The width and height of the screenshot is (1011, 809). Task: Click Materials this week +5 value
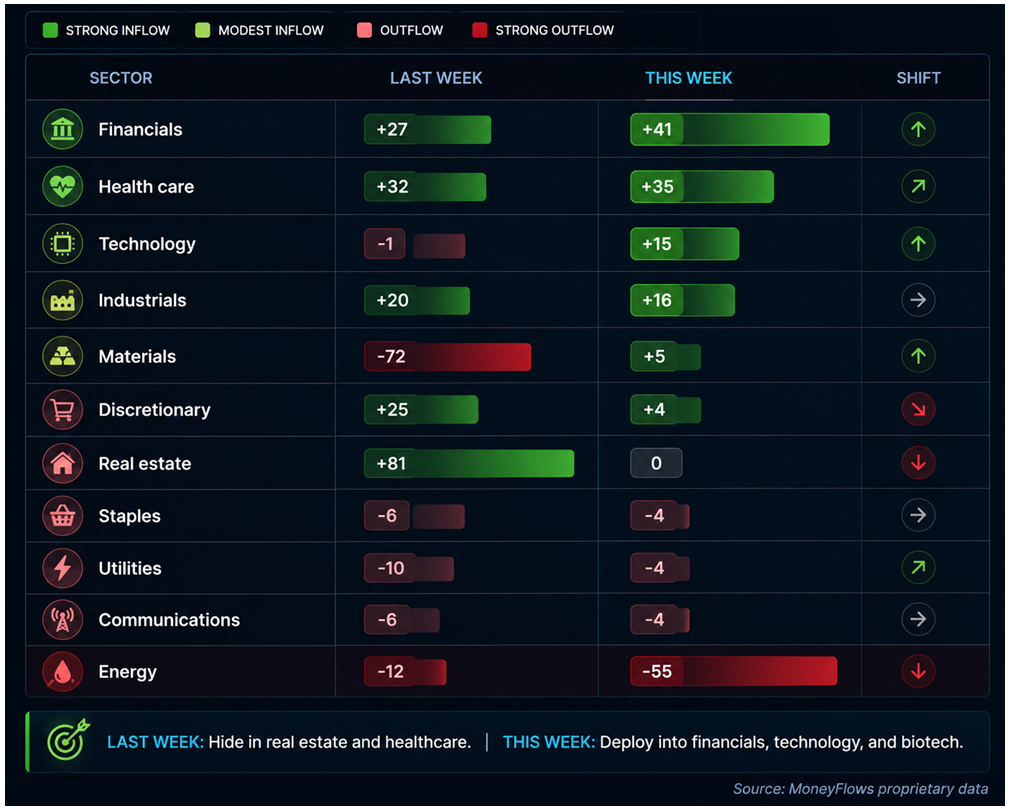654,356
